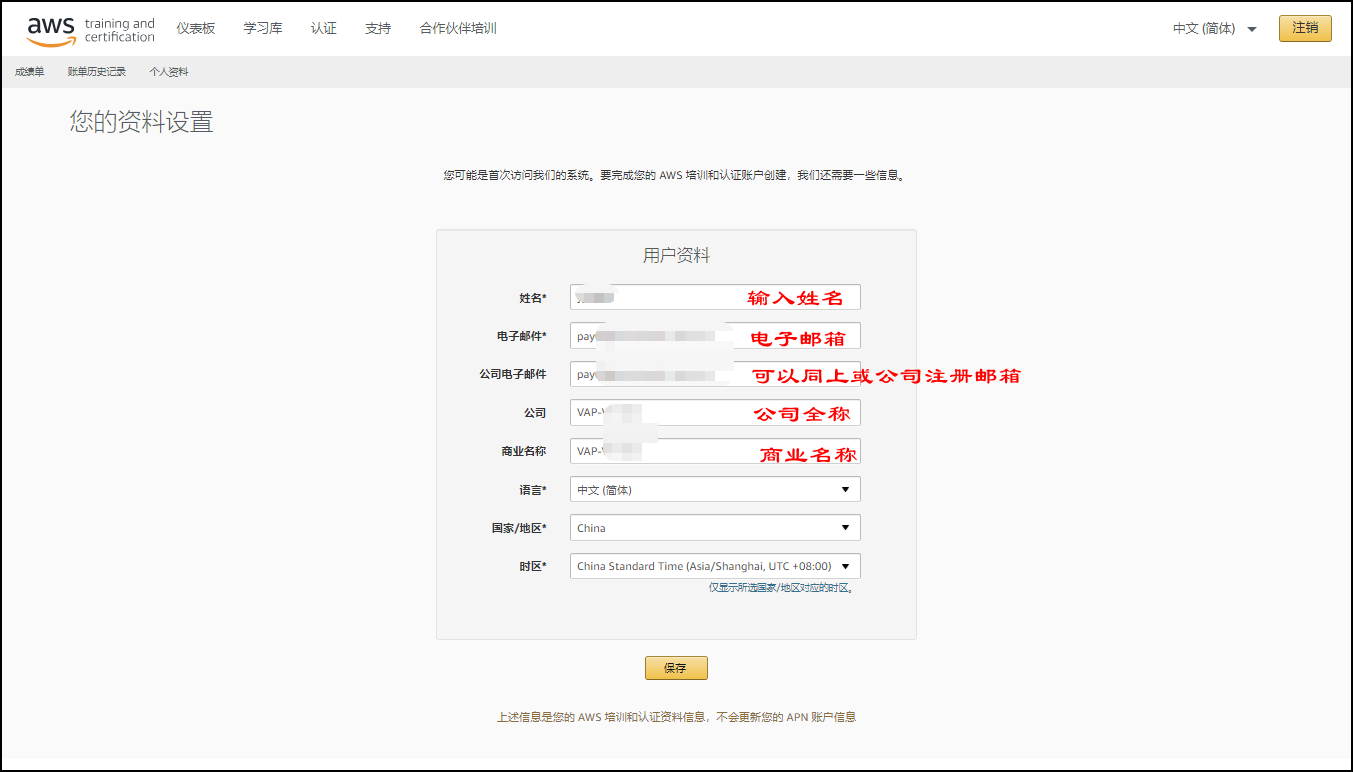
Task: Focus the 姓名 name input field
Action: 715,297
